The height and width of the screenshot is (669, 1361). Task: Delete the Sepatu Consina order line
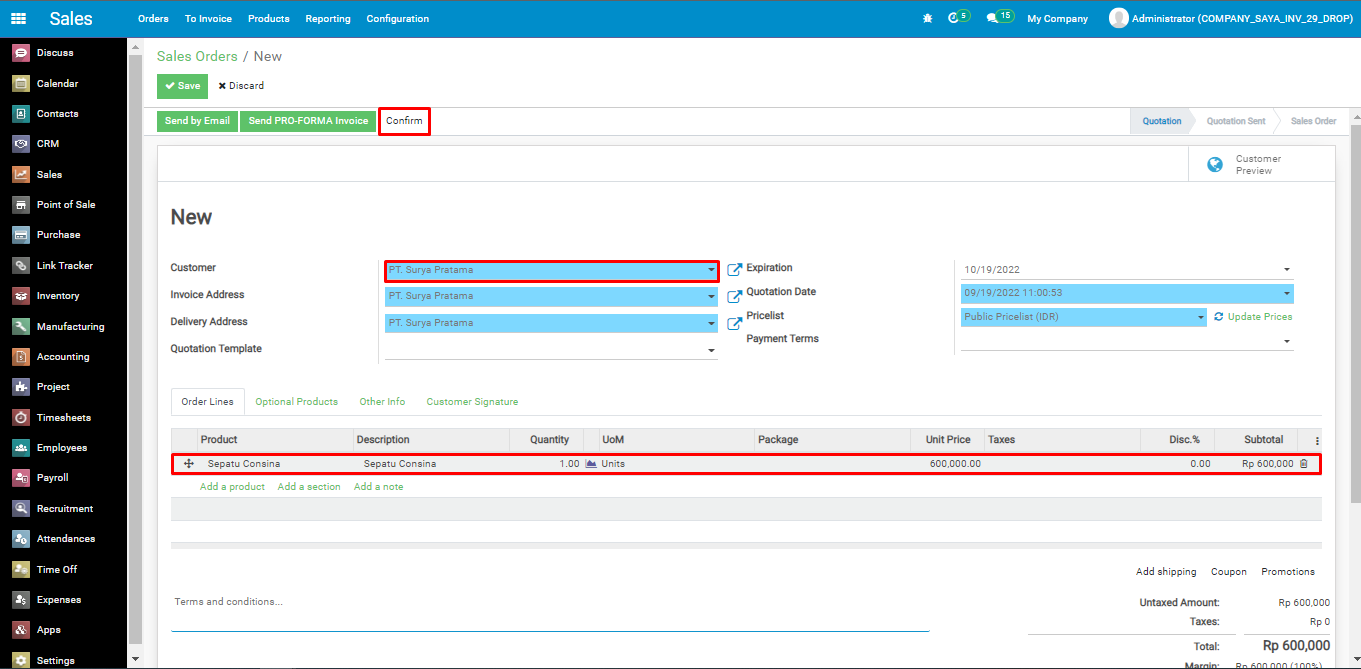click(x=1303, y=464)
